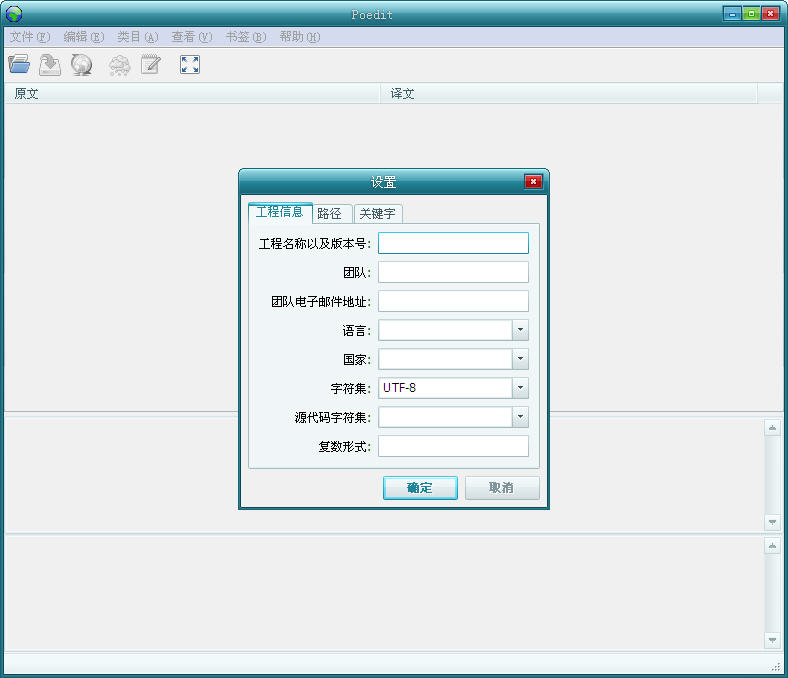
Task: Click the update catalog globe icon
Action: (81, 65)
